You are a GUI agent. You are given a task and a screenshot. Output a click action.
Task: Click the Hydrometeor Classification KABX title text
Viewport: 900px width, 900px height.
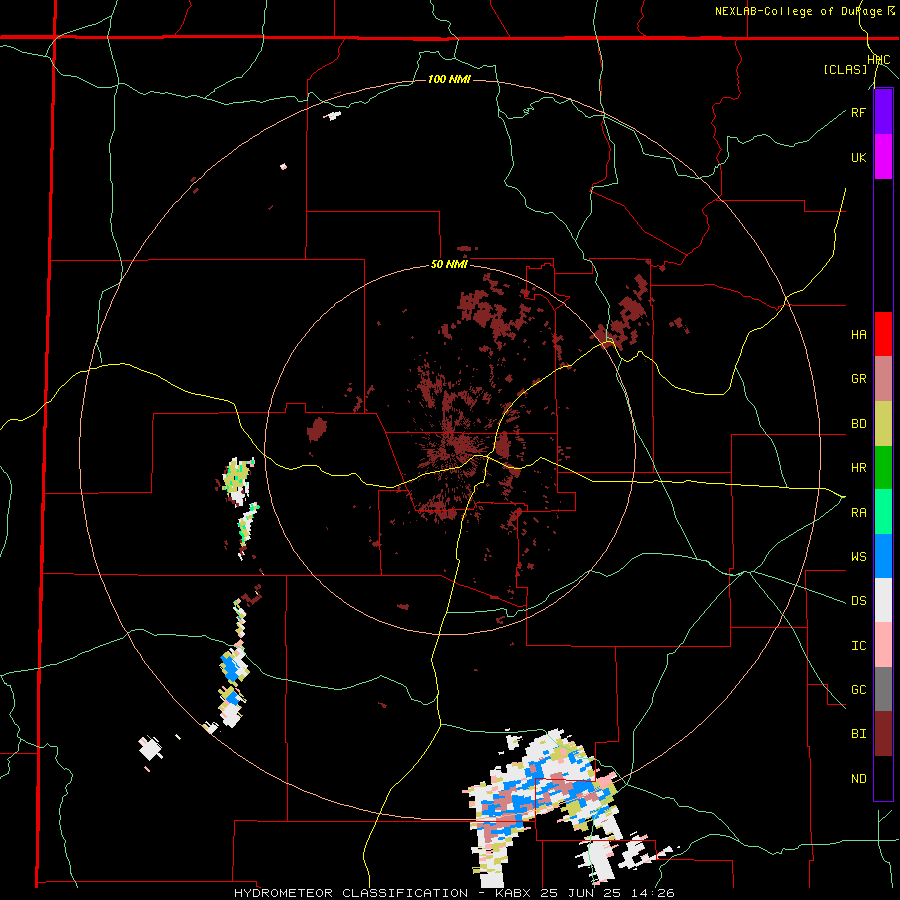(x=454, y=893)
